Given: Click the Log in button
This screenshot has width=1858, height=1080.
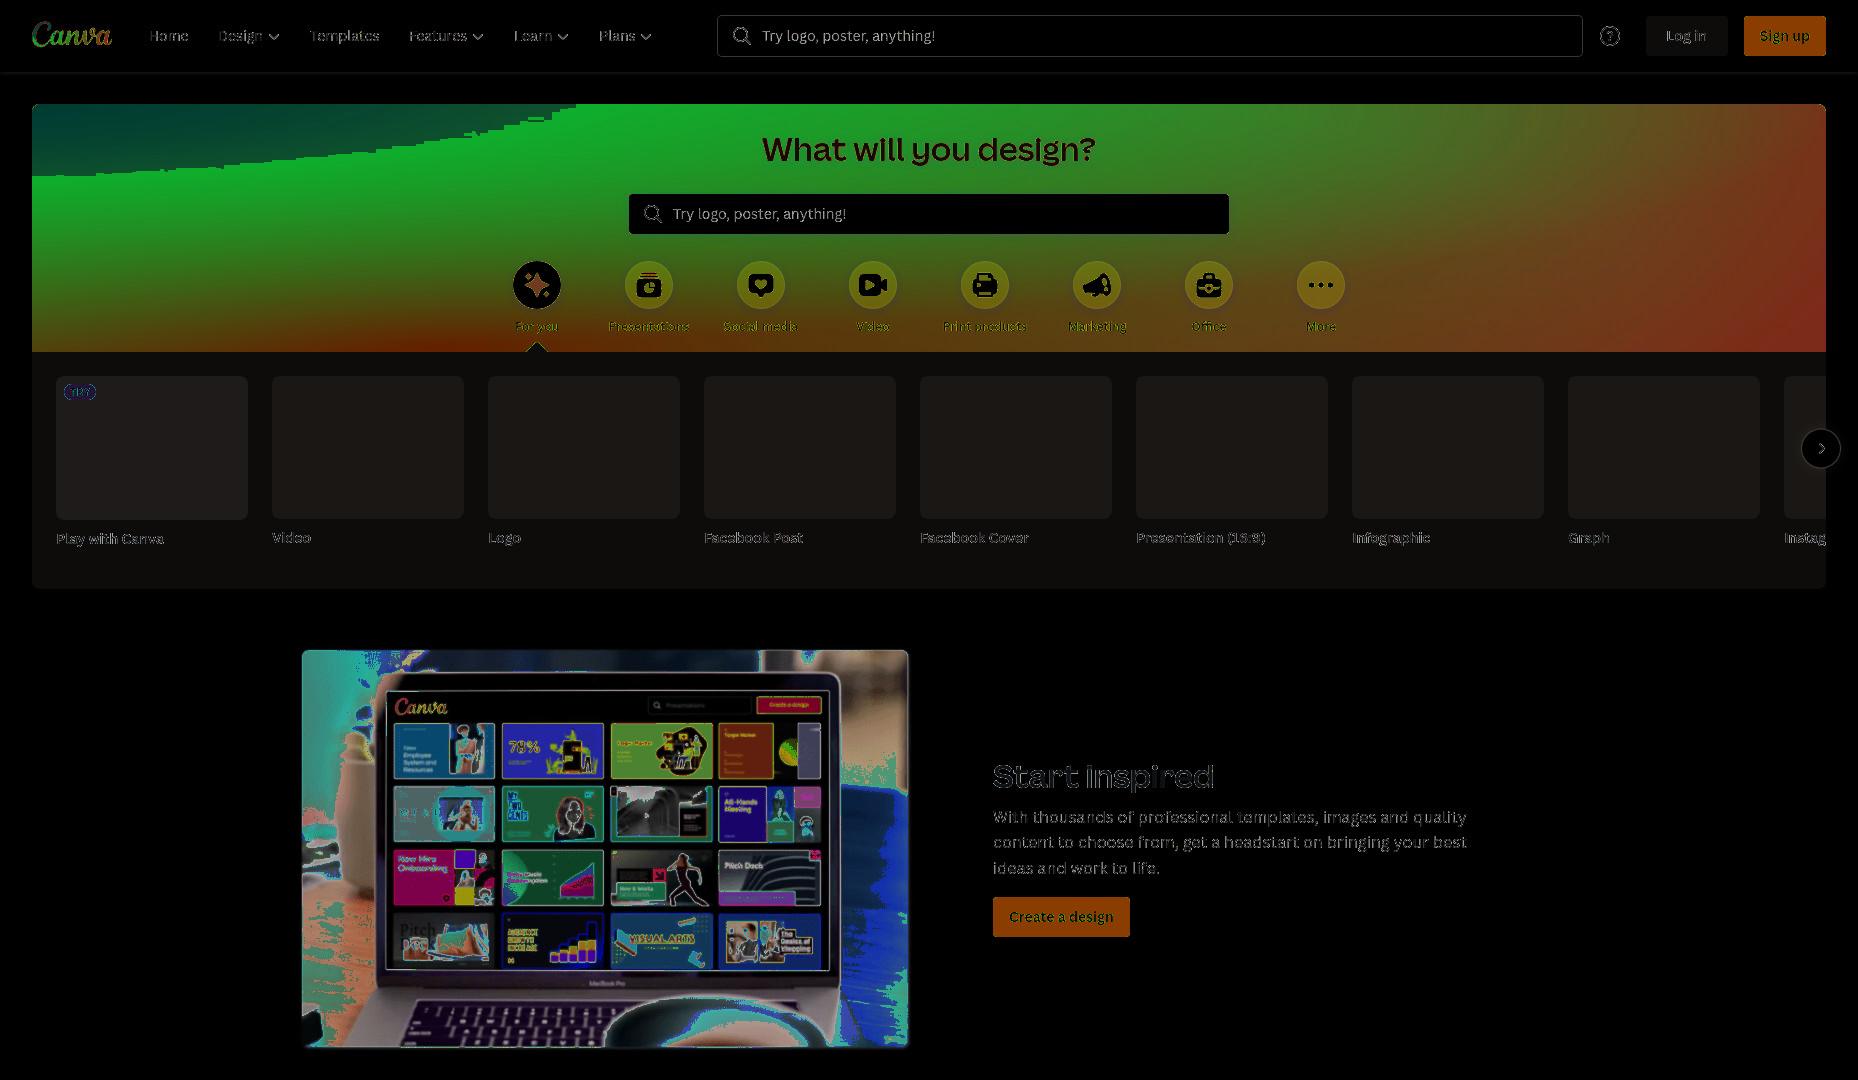Looking at the screenshot, I should point(1686,36).
